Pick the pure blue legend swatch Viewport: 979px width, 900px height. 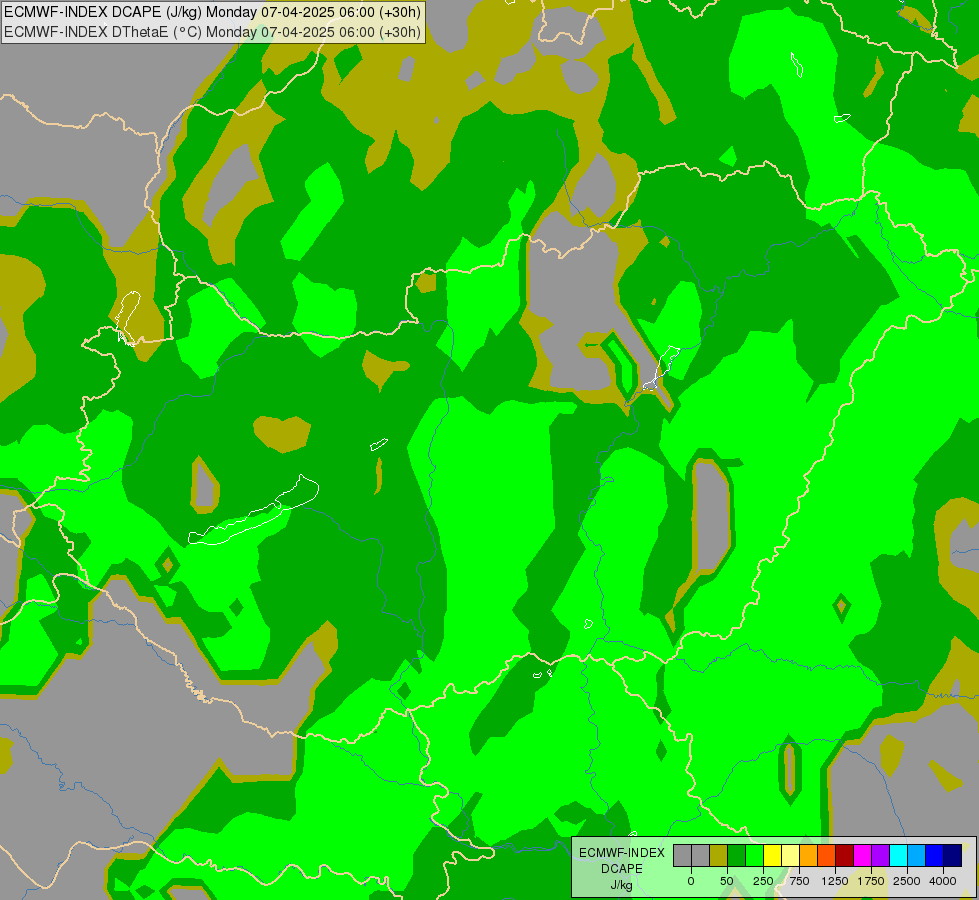935,856
